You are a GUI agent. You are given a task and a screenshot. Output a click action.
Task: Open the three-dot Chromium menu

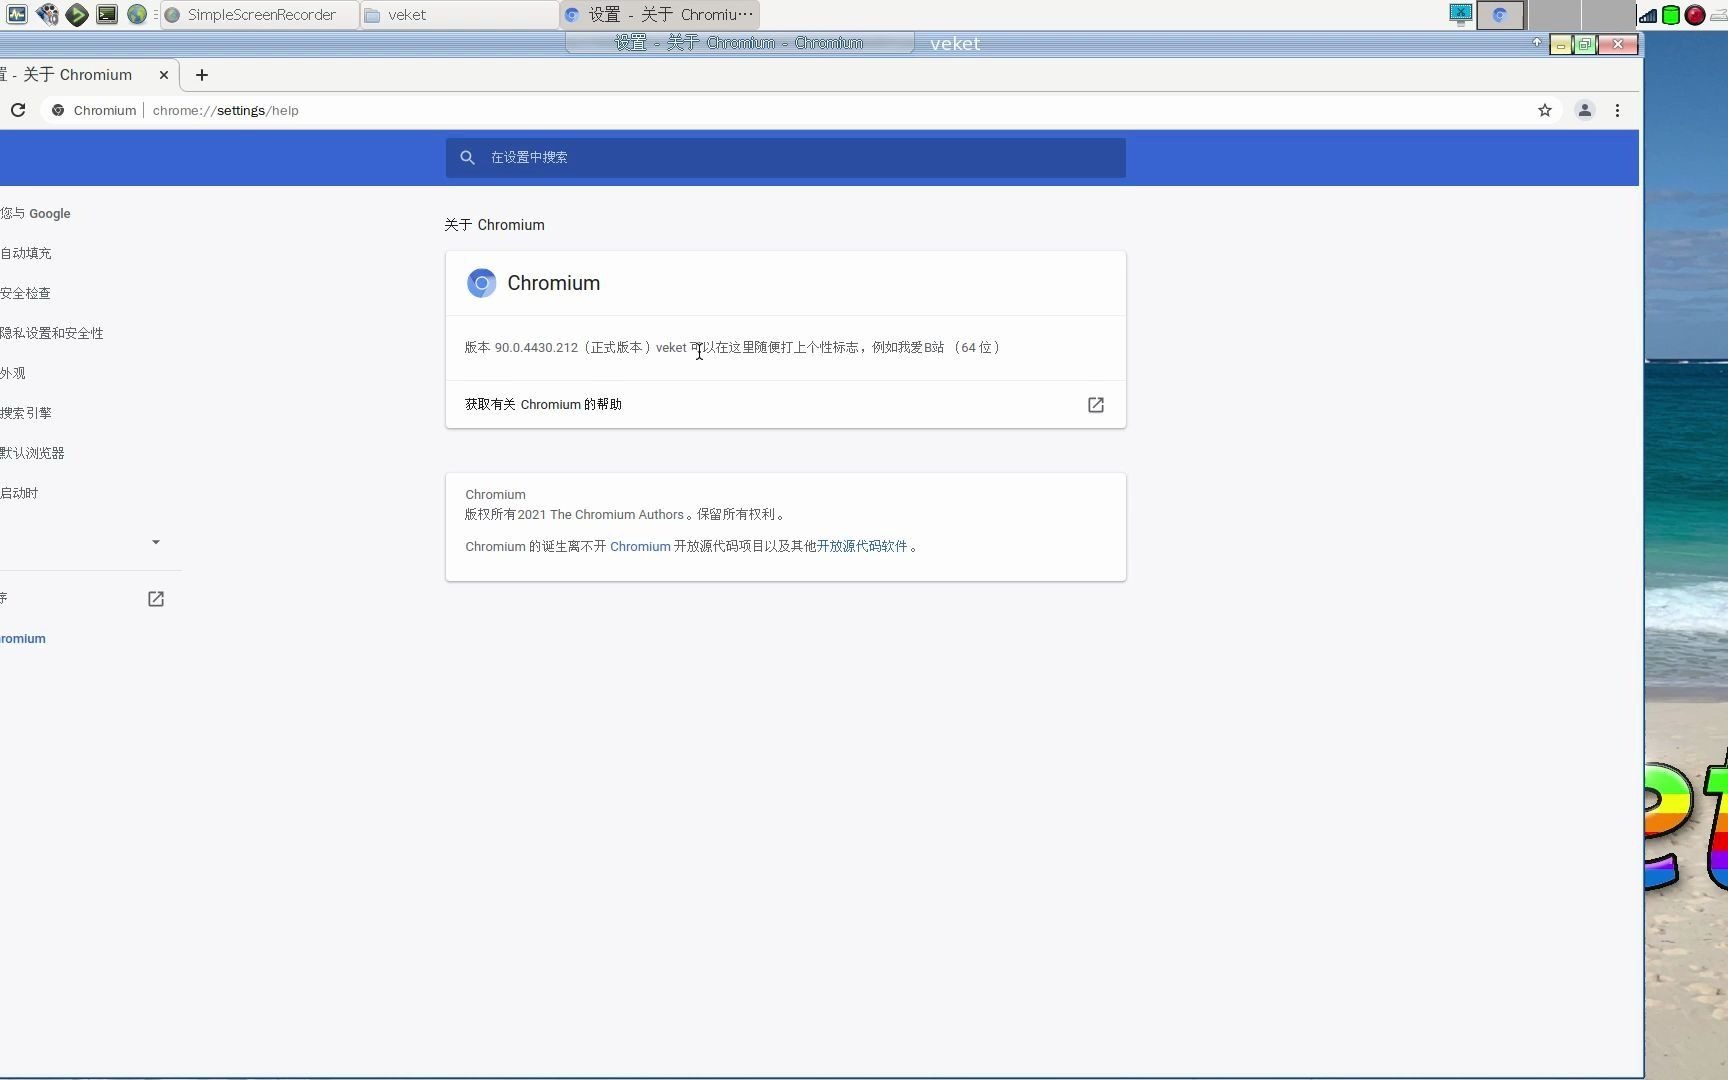pyautogui.click(x=1617, y=110)
